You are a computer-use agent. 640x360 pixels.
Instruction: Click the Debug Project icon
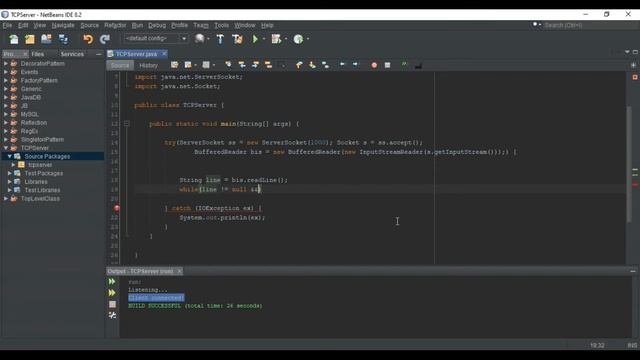coord(276,39)
